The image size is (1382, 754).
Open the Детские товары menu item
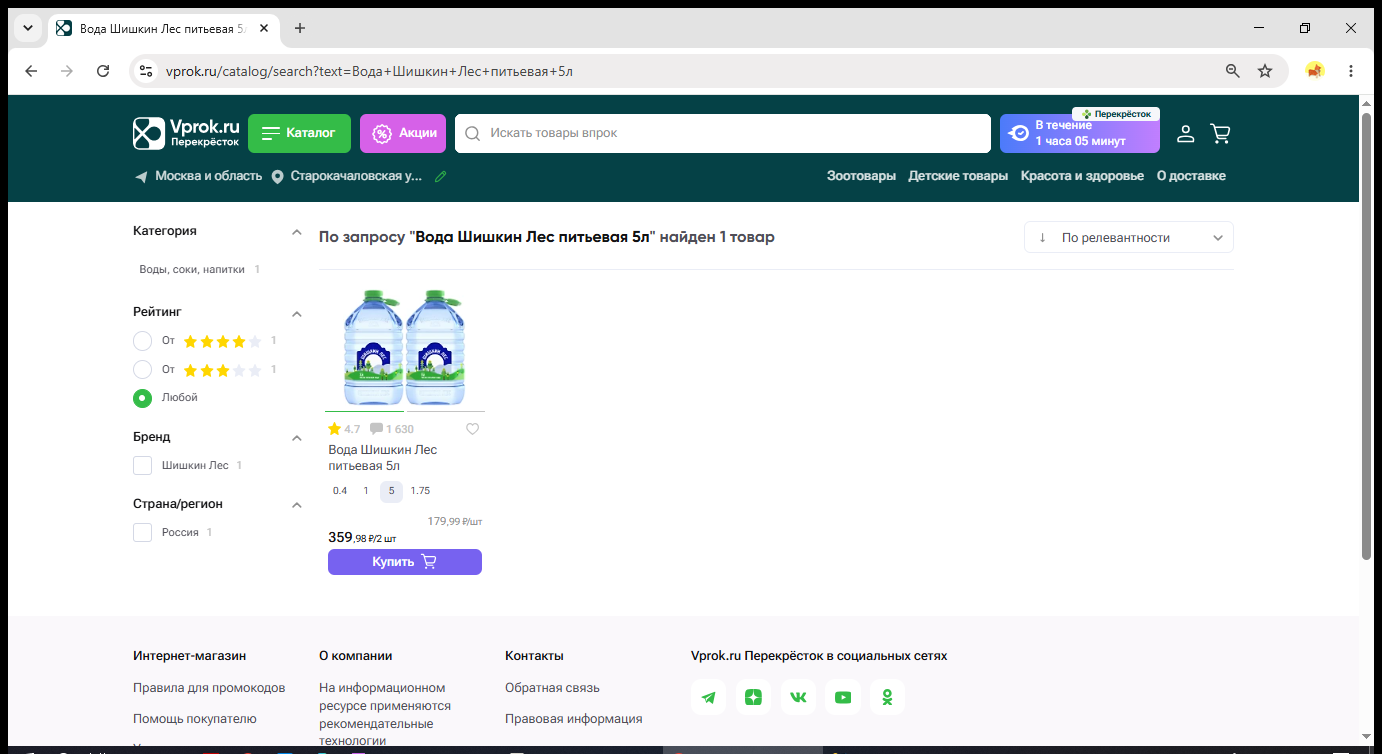coord(958,176)
